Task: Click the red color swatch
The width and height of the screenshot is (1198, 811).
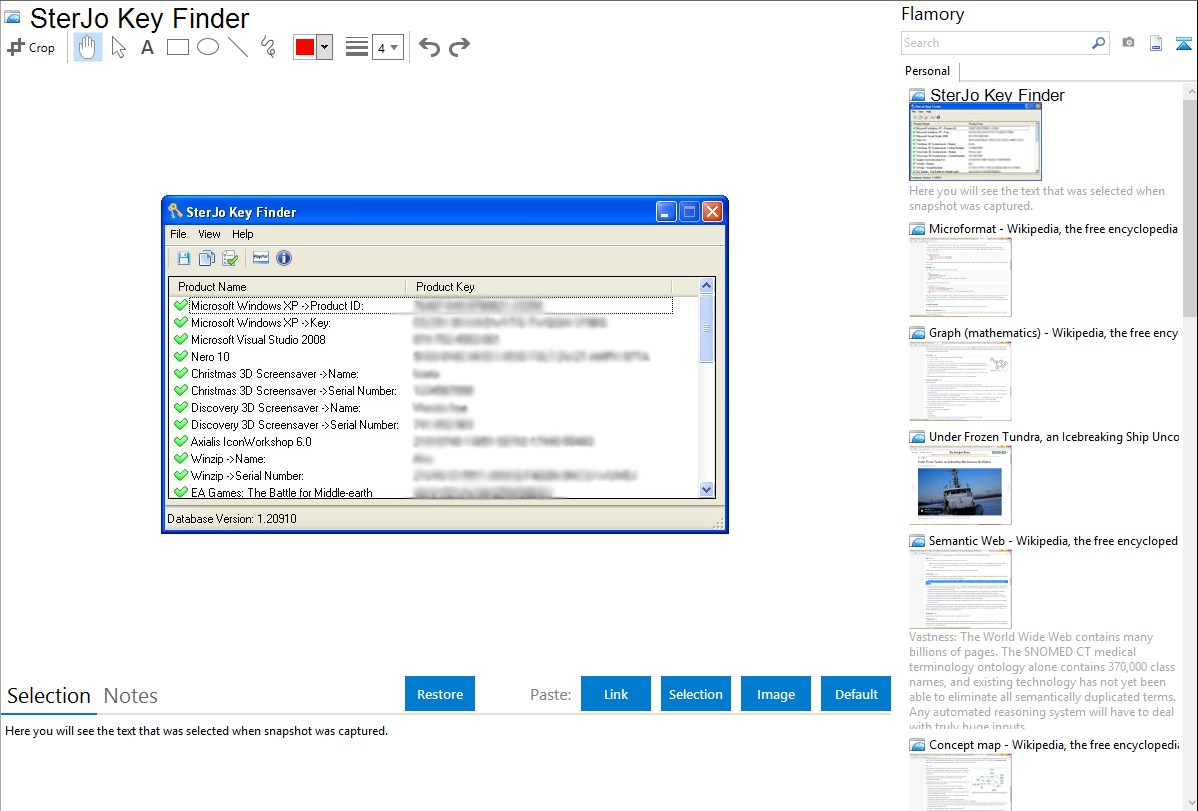Action: point(305,47)
